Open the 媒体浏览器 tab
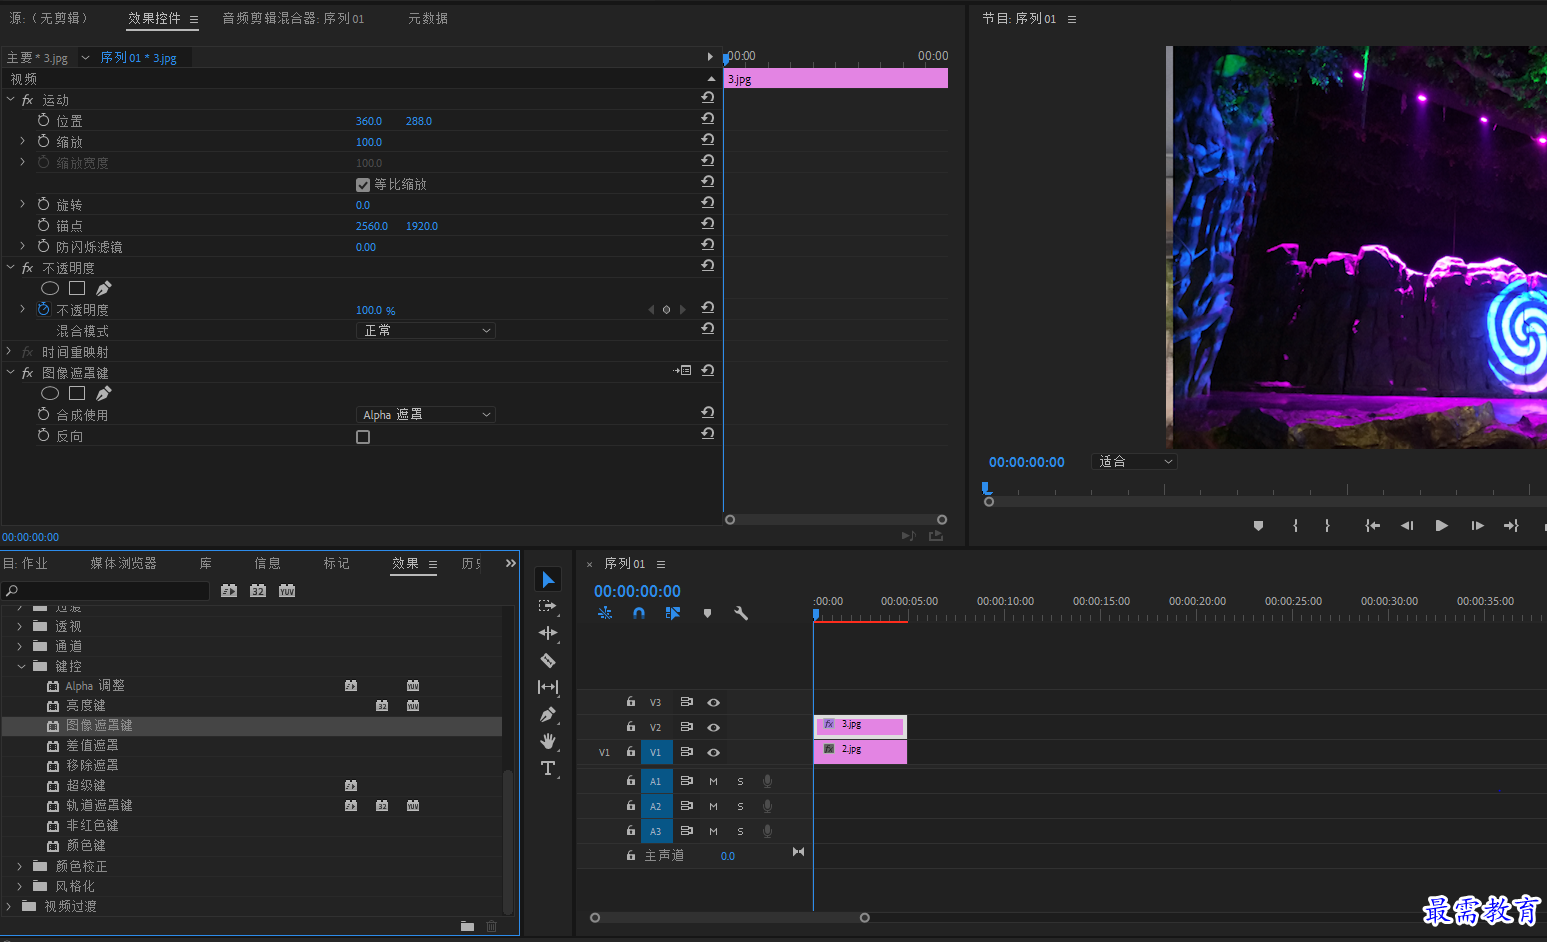The height and width of the screenshot is (942, 1547). [123, 564]
